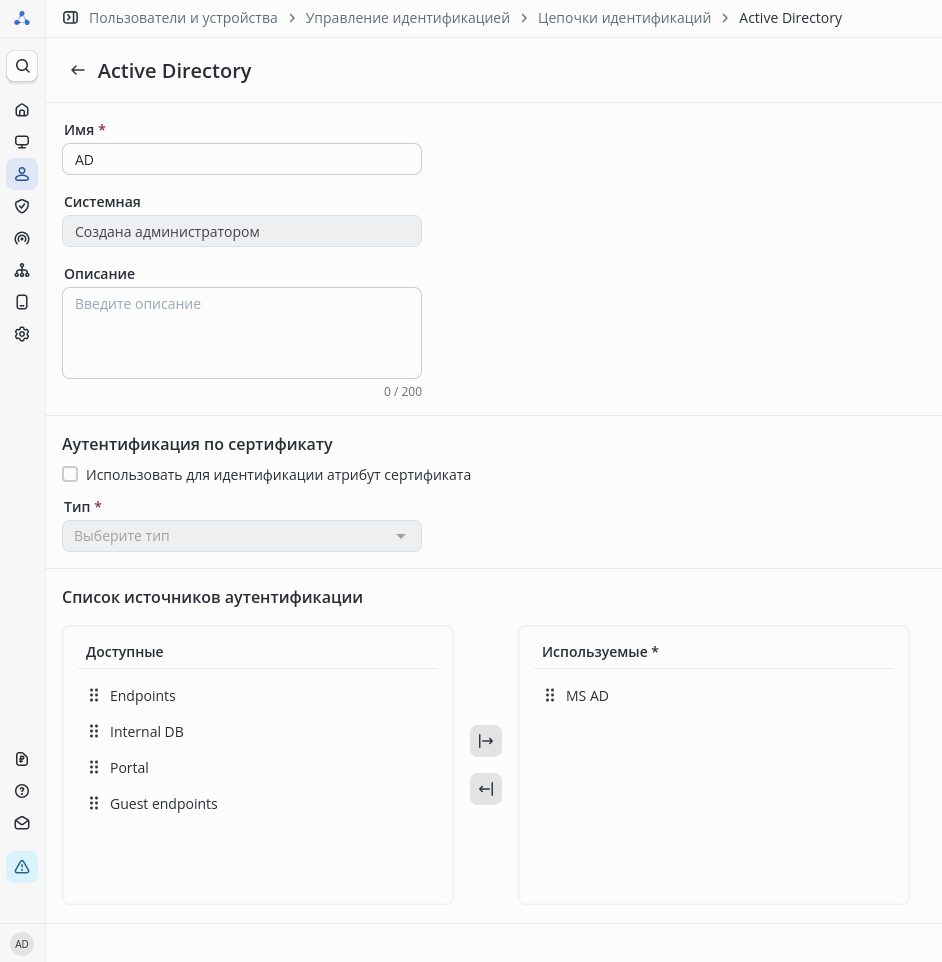Open the help question mark icon
This screenshot has width=942, height=962.
(22, 791)
